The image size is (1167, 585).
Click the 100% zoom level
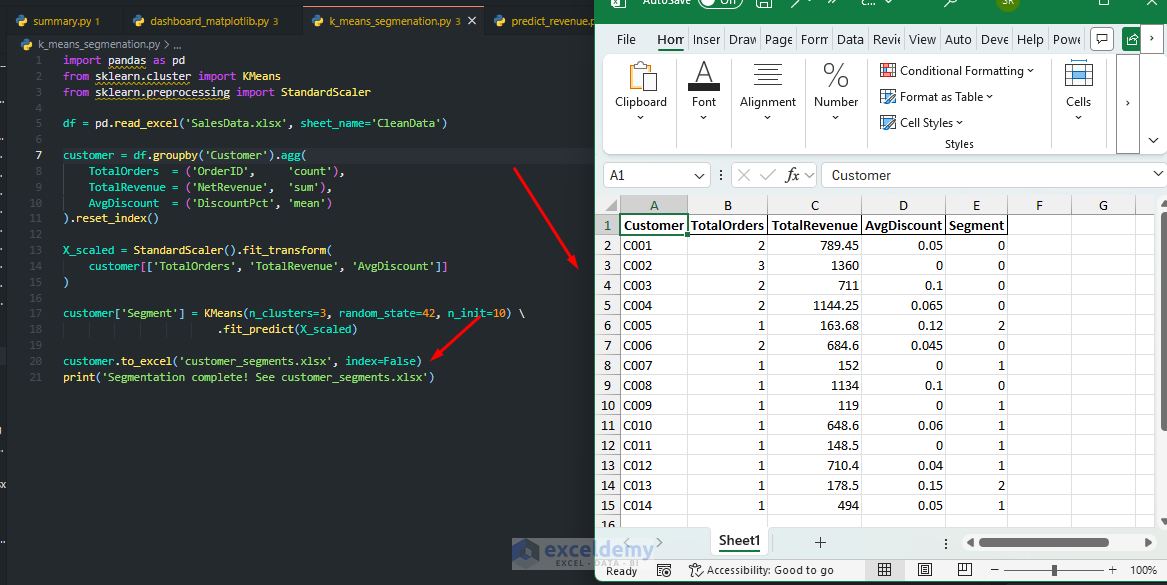1143,570
